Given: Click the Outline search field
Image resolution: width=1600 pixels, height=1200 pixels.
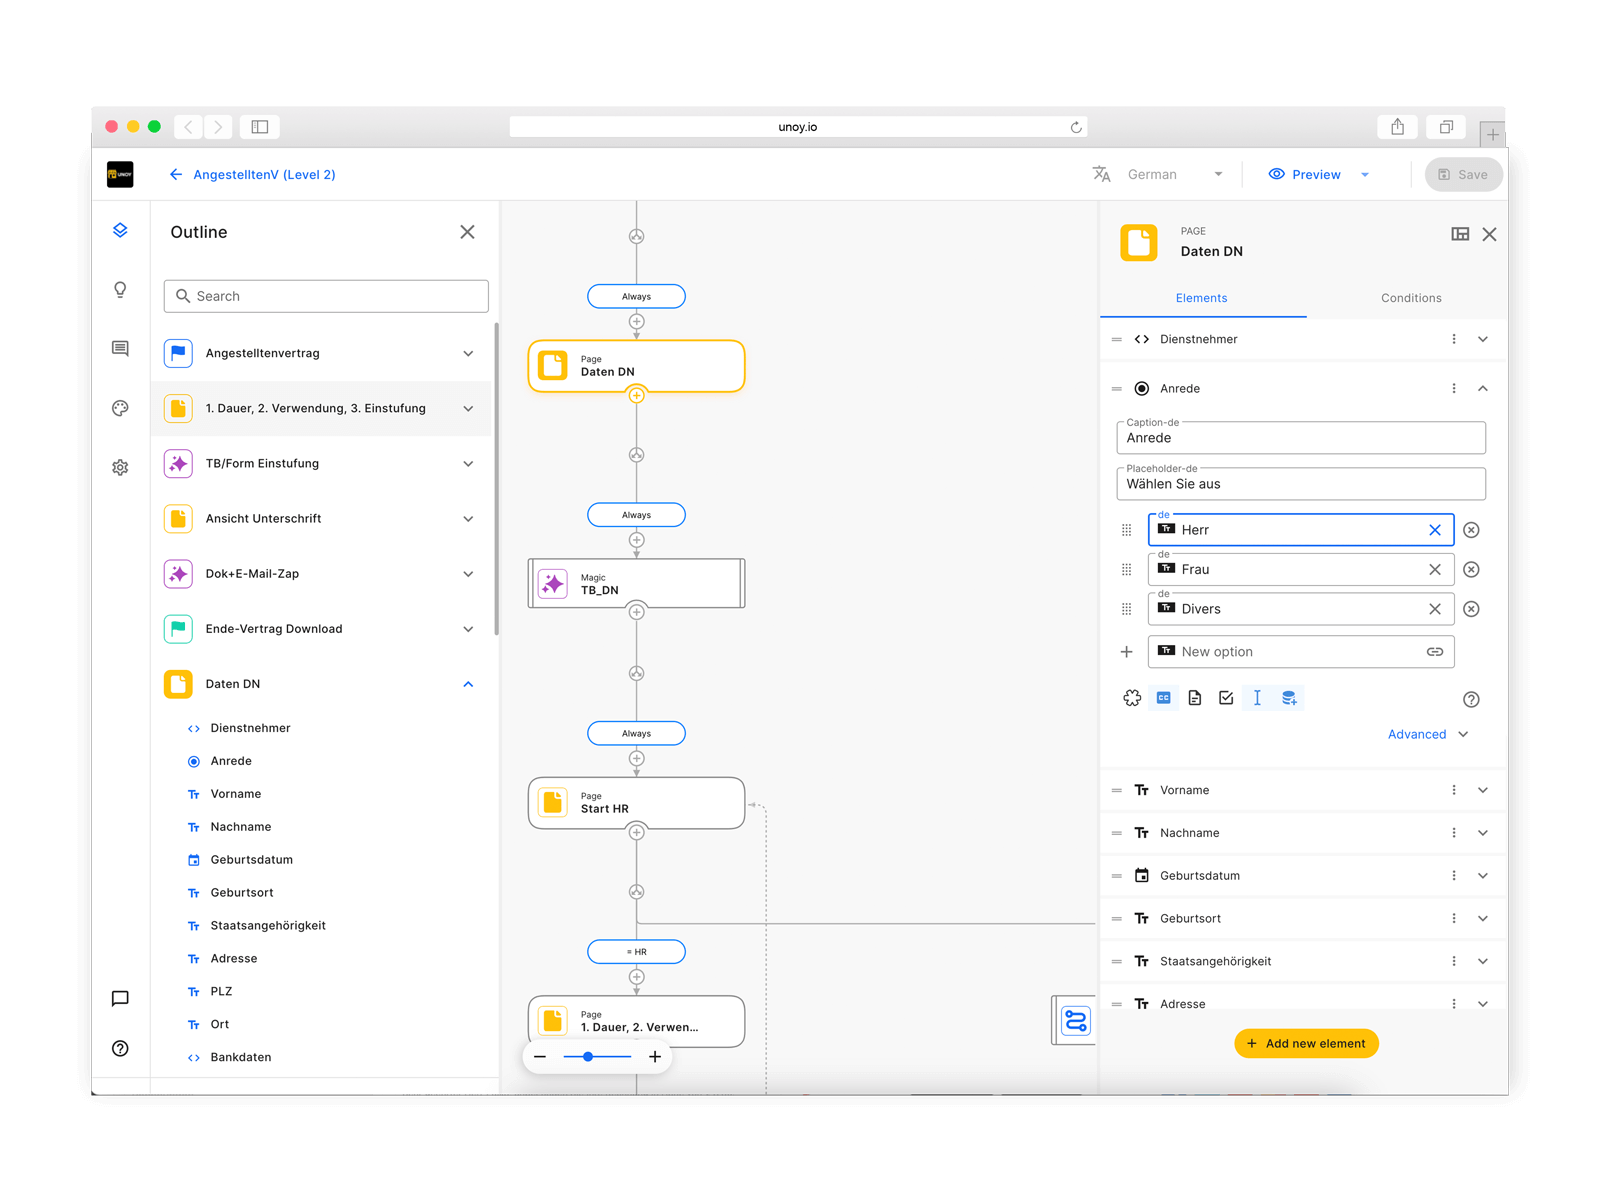Looking at the screenshot, I should click(326, 296).
